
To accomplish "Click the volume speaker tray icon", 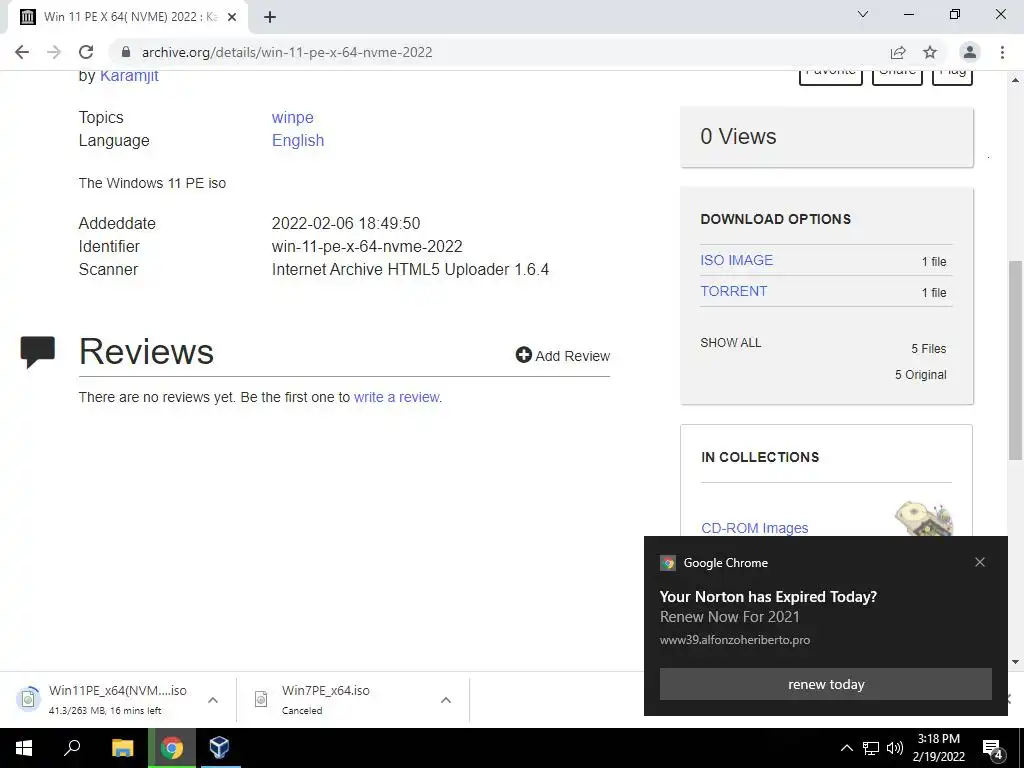I will coord(895,748).
